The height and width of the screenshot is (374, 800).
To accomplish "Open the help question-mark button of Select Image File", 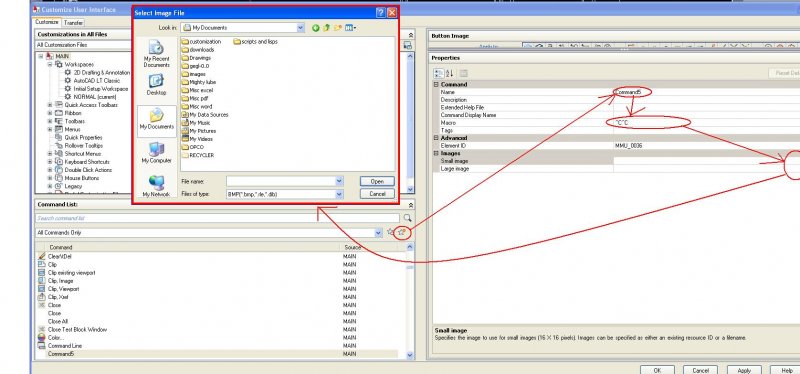I will [381, 13].
